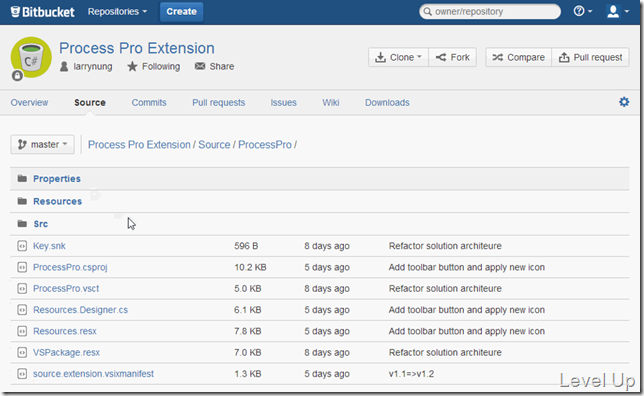Focus the owner/repository search field
644x396 pixels.
click(x=490, y=12)
